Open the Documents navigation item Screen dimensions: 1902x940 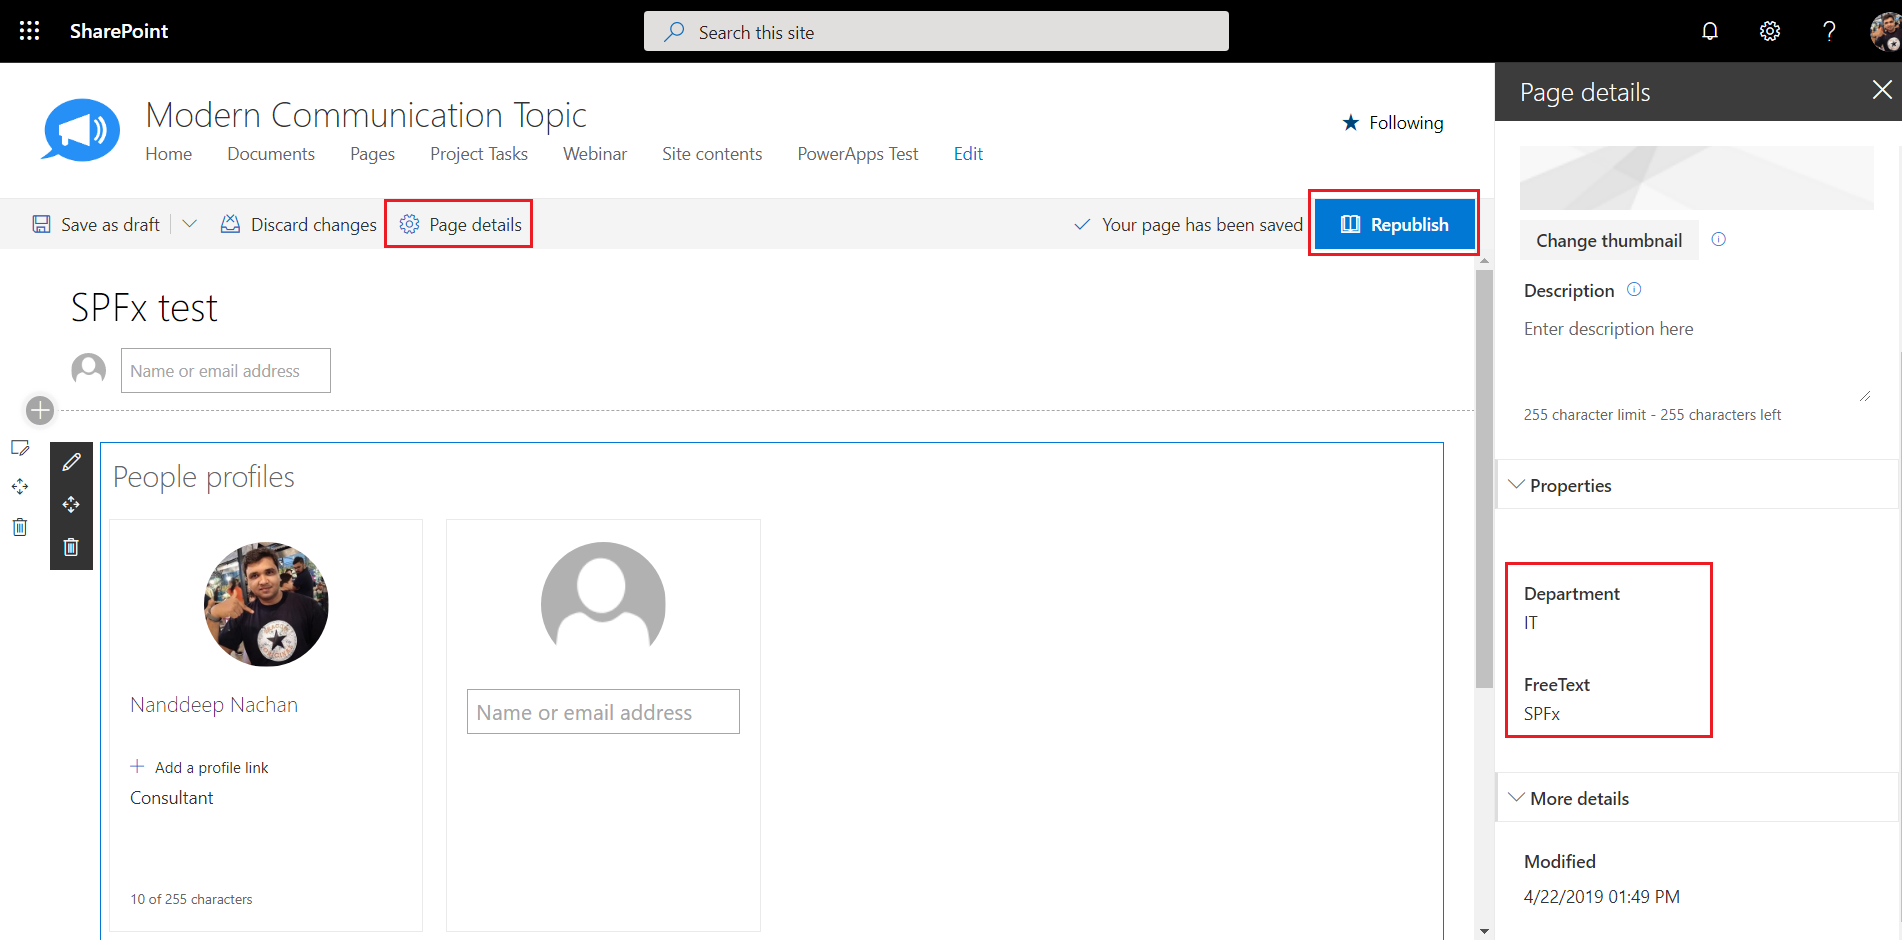click(271, 154)
